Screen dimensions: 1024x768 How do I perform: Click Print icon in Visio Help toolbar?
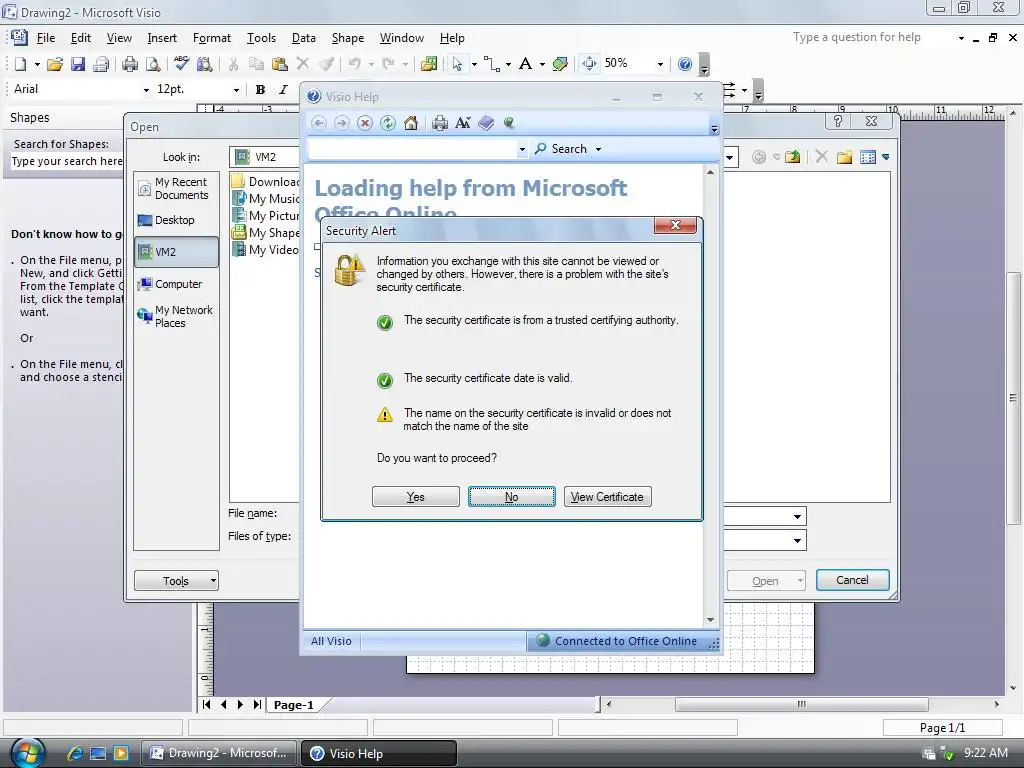pyautogui.click(x=440, y=123)
